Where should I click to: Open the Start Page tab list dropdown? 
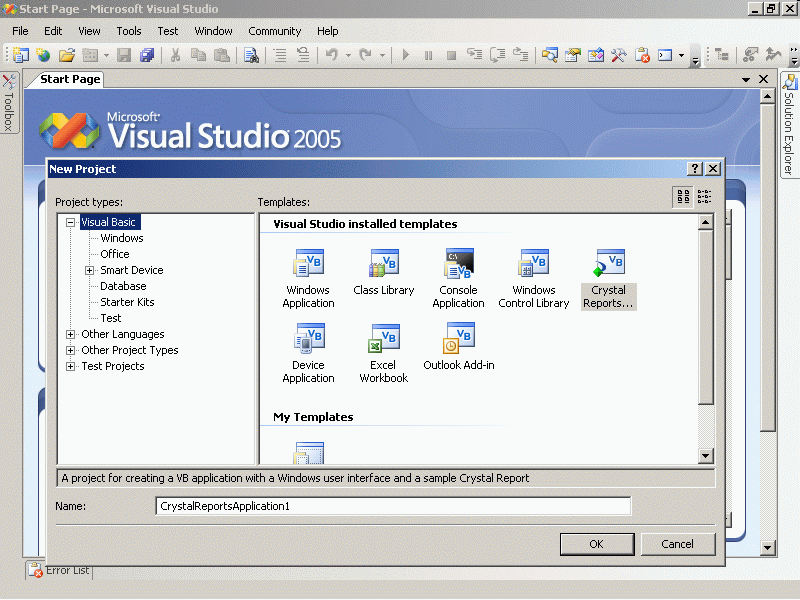coord(746,80)
